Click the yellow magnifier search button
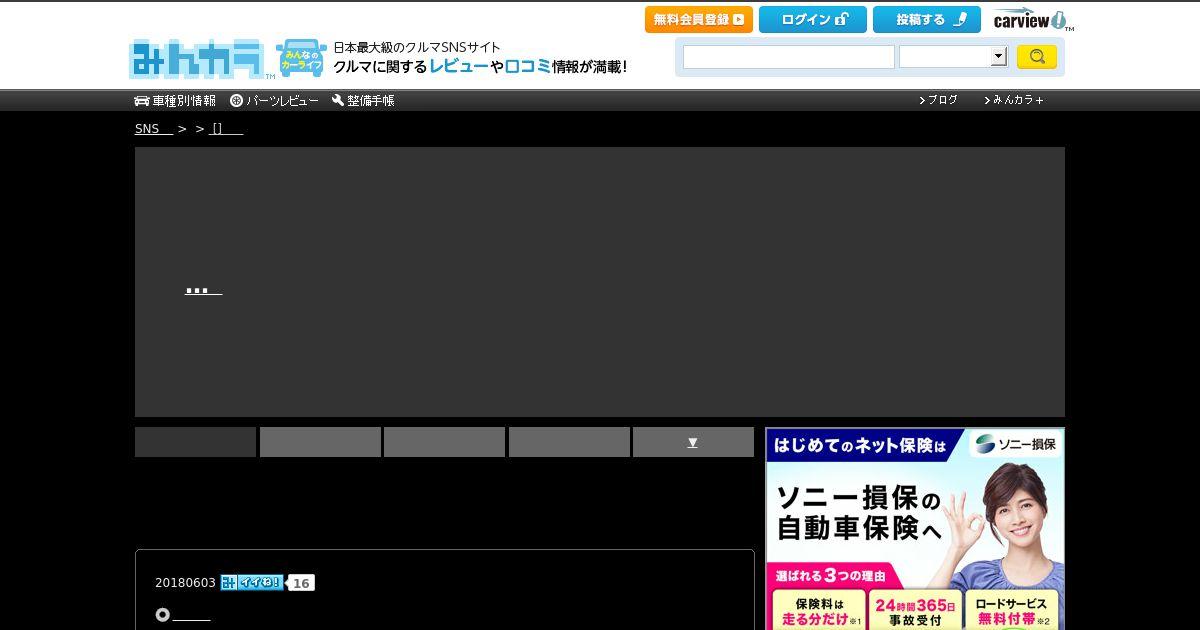The image size is (1200, 630). [x=1037, y=57]
